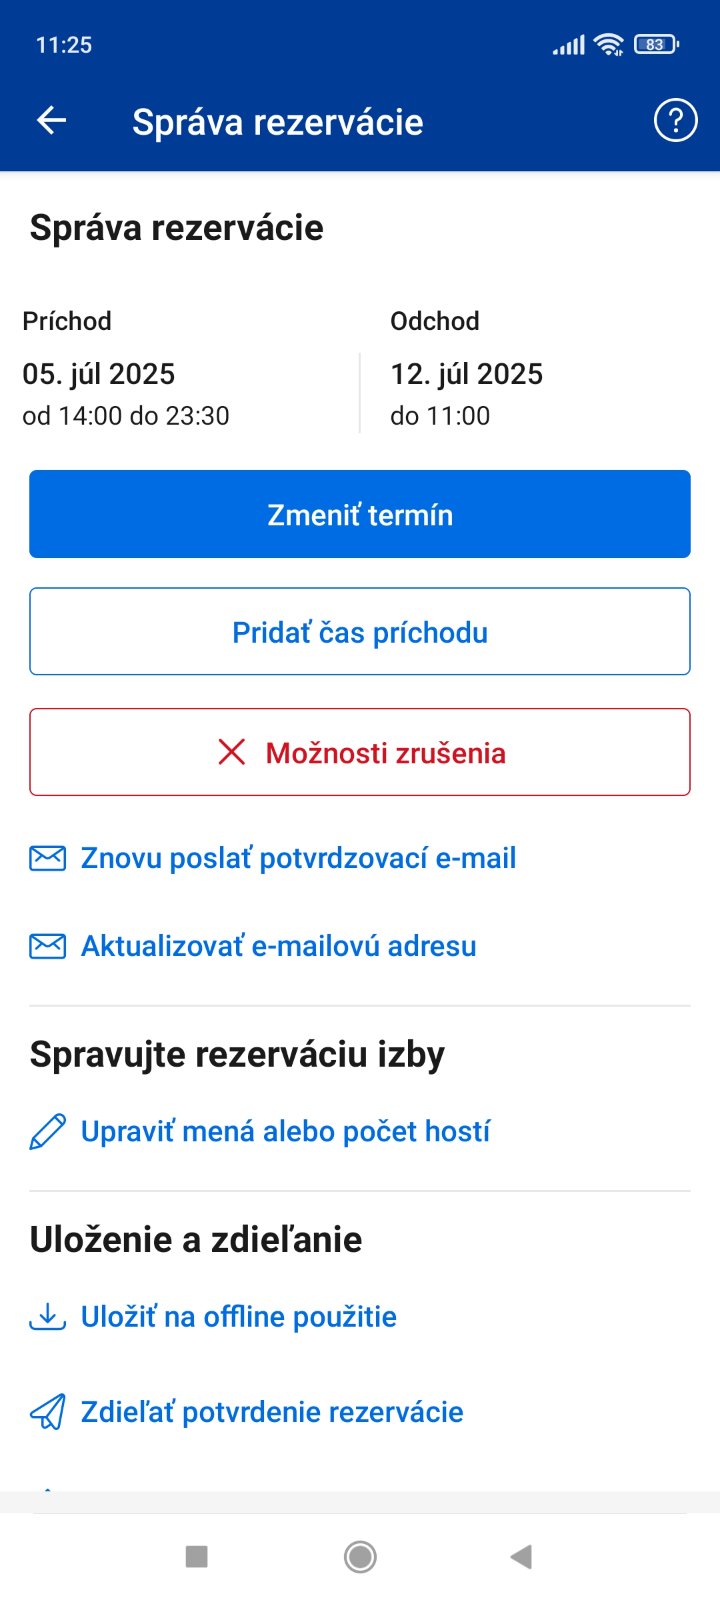Viewport: 720px width, 1600px height.
Task: Tap the pencil edit icon
Action: point(48,1132)
